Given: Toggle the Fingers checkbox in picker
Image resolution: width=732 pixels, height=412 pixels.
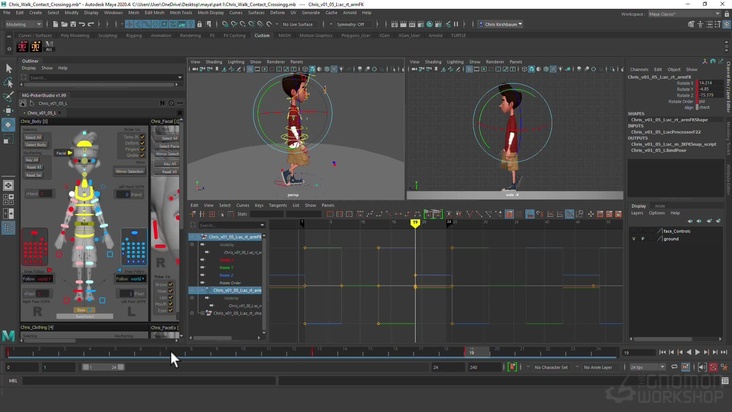Looking at the screenshot, I should (141, 149).
